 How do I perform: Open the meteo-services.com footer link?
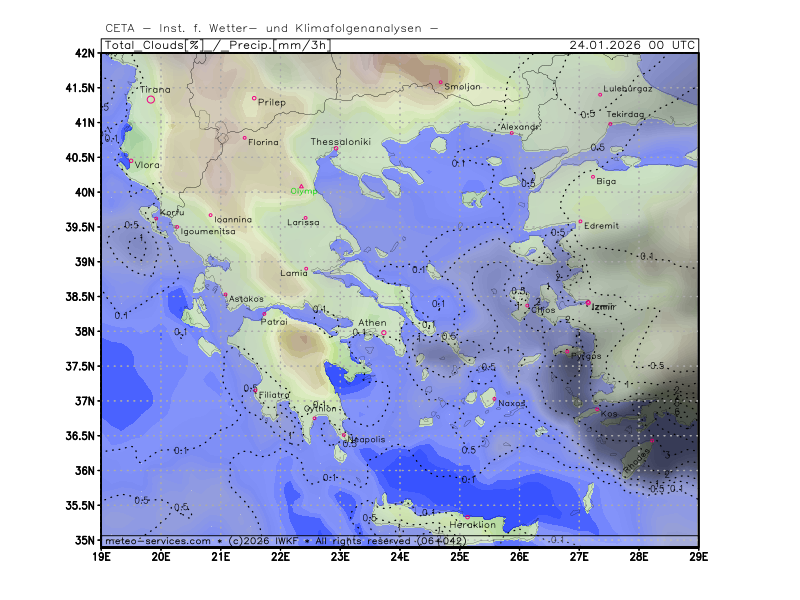point(158,540)
